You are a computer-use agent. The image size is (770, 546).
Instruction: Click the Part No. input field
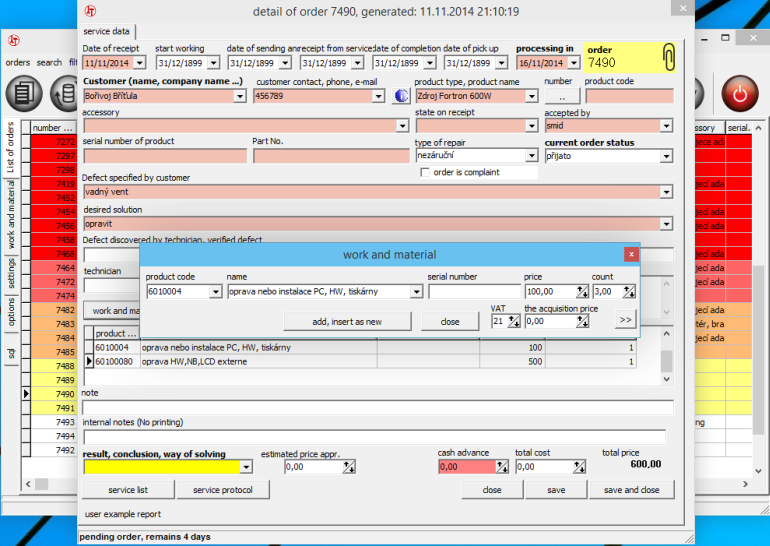pyautogui.click(x=331, y=156)
